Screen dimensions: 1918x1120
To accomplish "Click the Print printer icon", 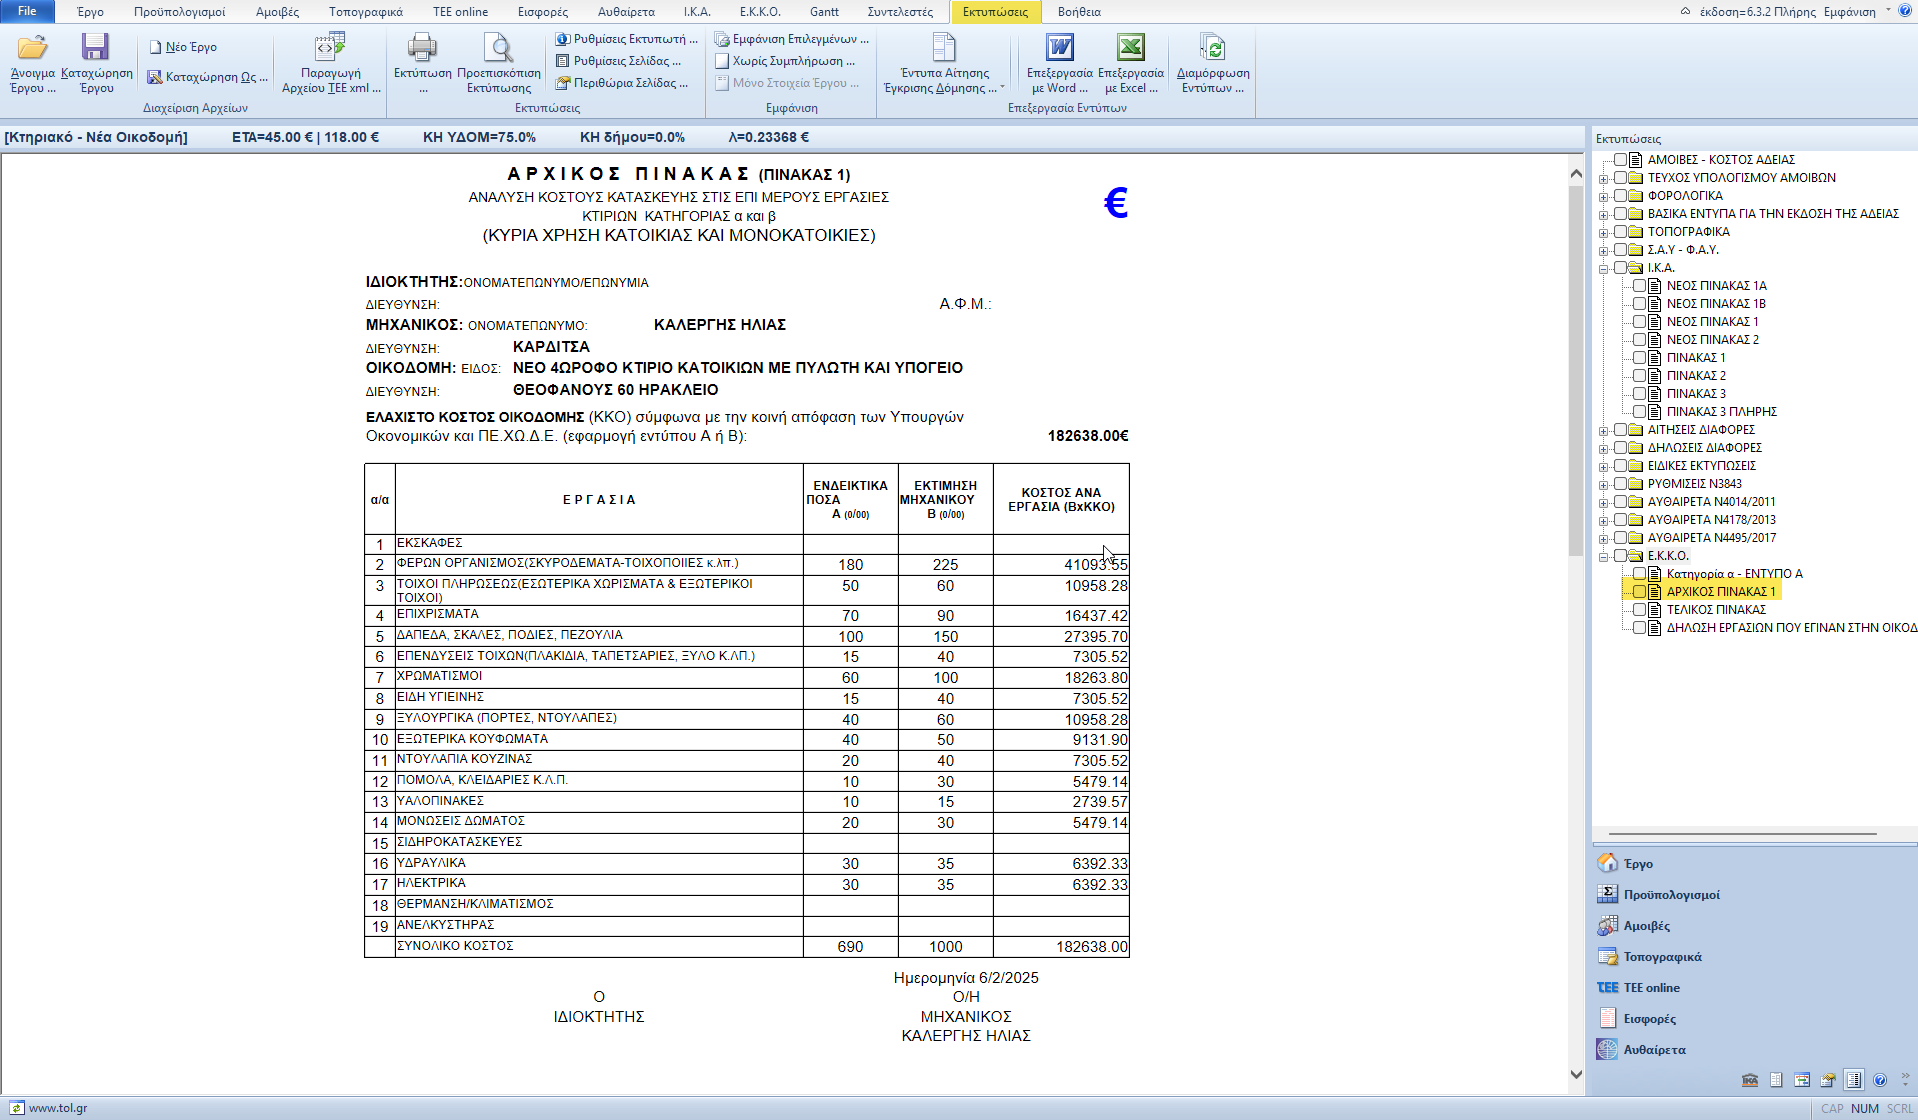I will (422, 48).
